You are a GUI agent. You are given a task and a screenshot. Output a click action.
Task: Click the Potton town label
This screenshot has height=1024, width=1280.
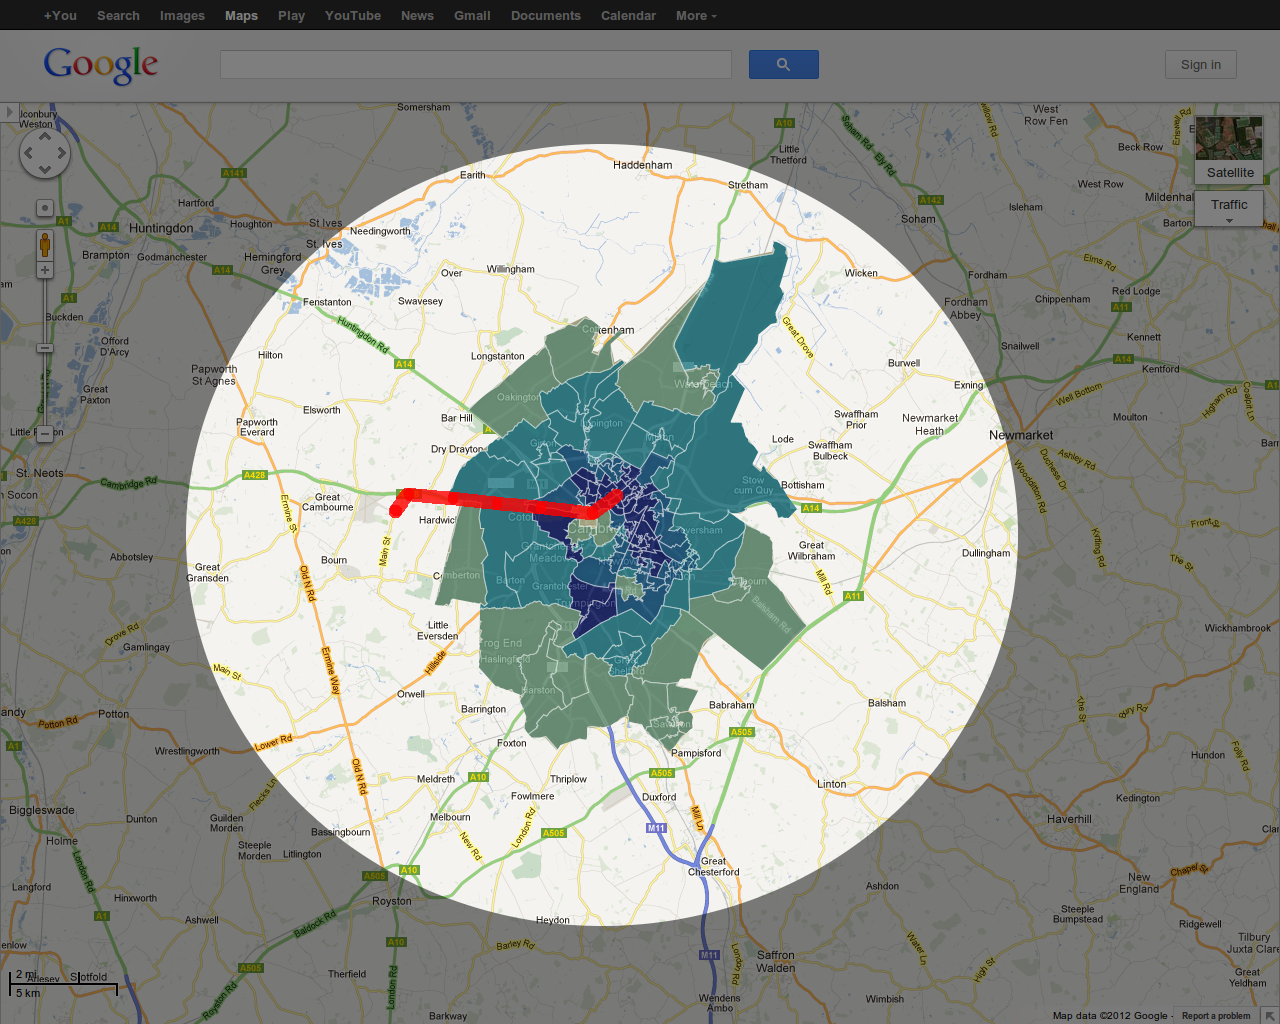[114, 714]
